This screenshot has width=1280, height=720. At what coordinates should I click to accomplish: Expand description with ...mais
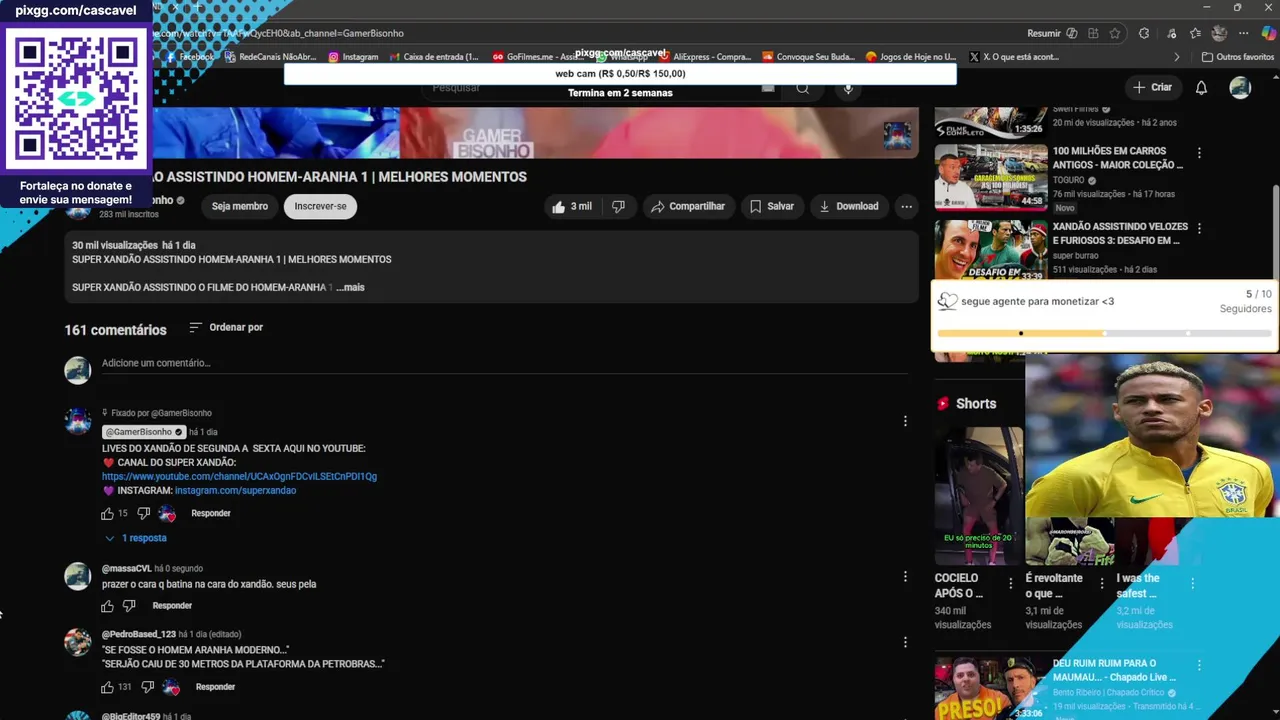[350, 288]
